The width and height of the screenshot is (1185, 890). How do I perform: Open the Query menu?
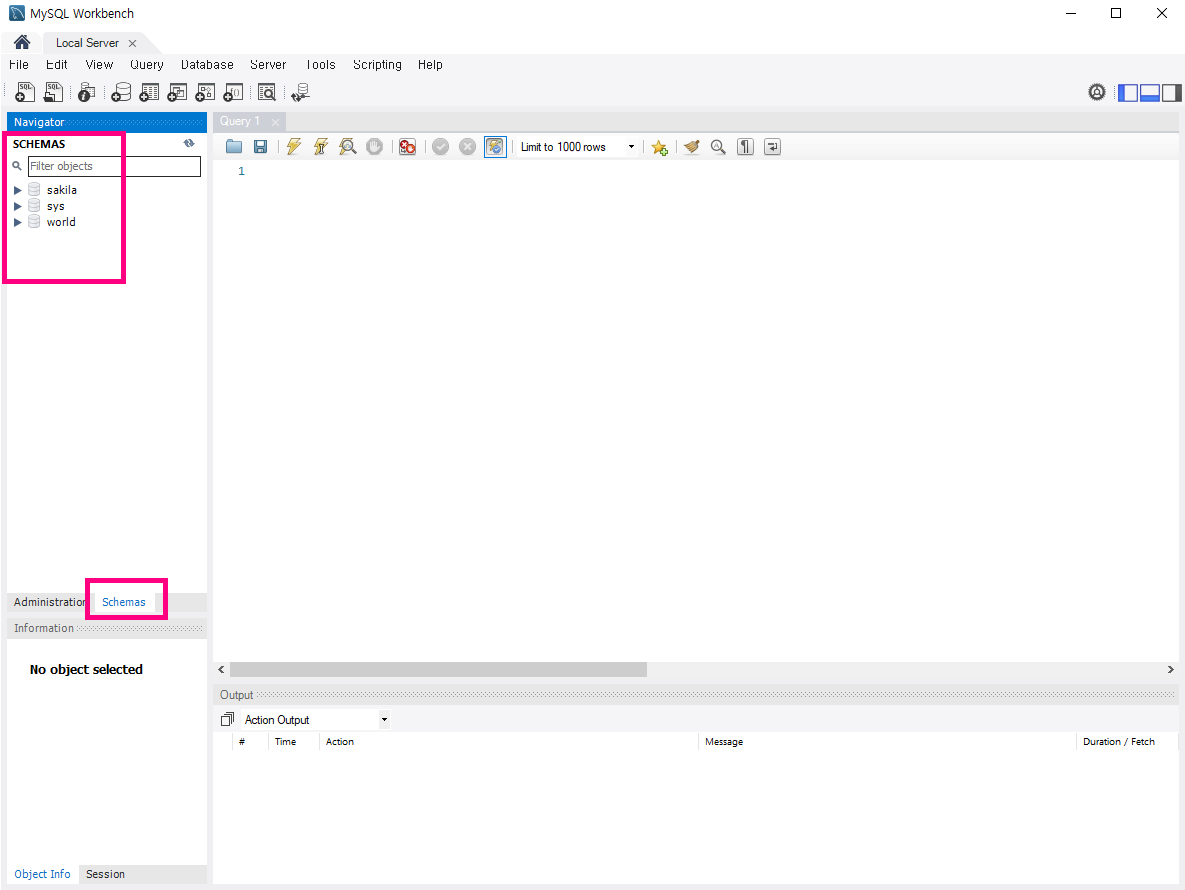[x=147, y=65]
